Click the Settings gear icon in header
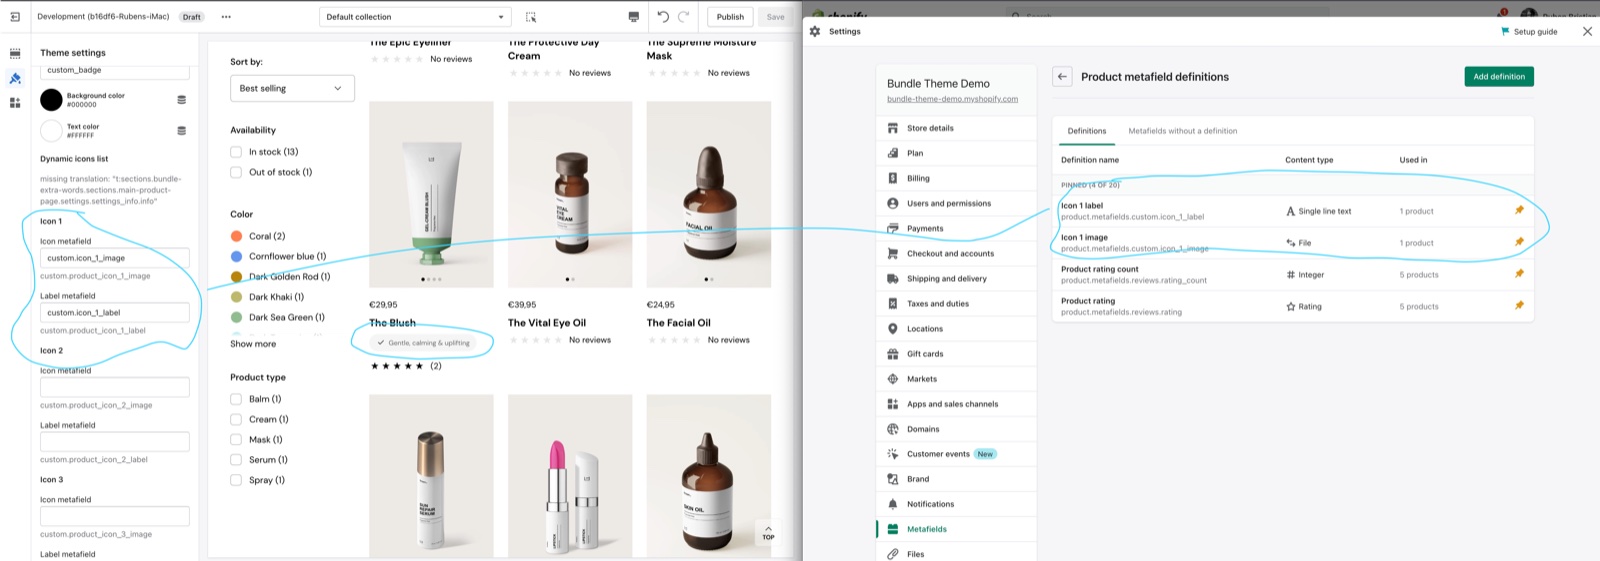Screen dimensions: 1600x561 815,31
